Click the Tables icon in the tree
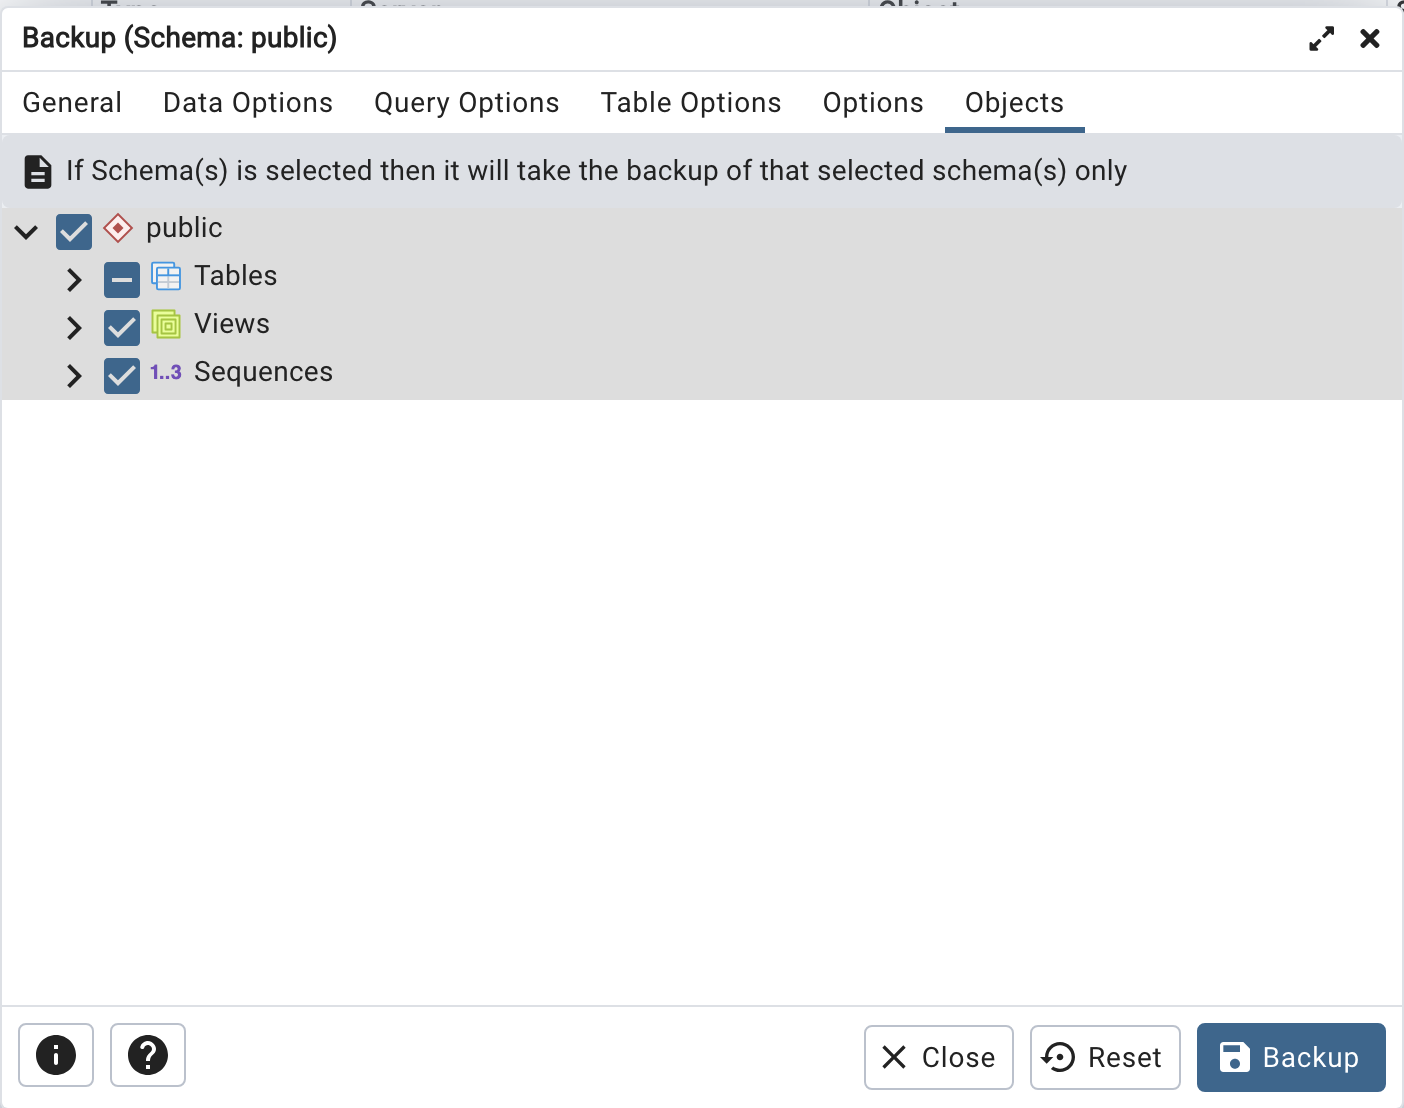Viewport: 1404px width, 1108px height. click(x=165, y=275)
